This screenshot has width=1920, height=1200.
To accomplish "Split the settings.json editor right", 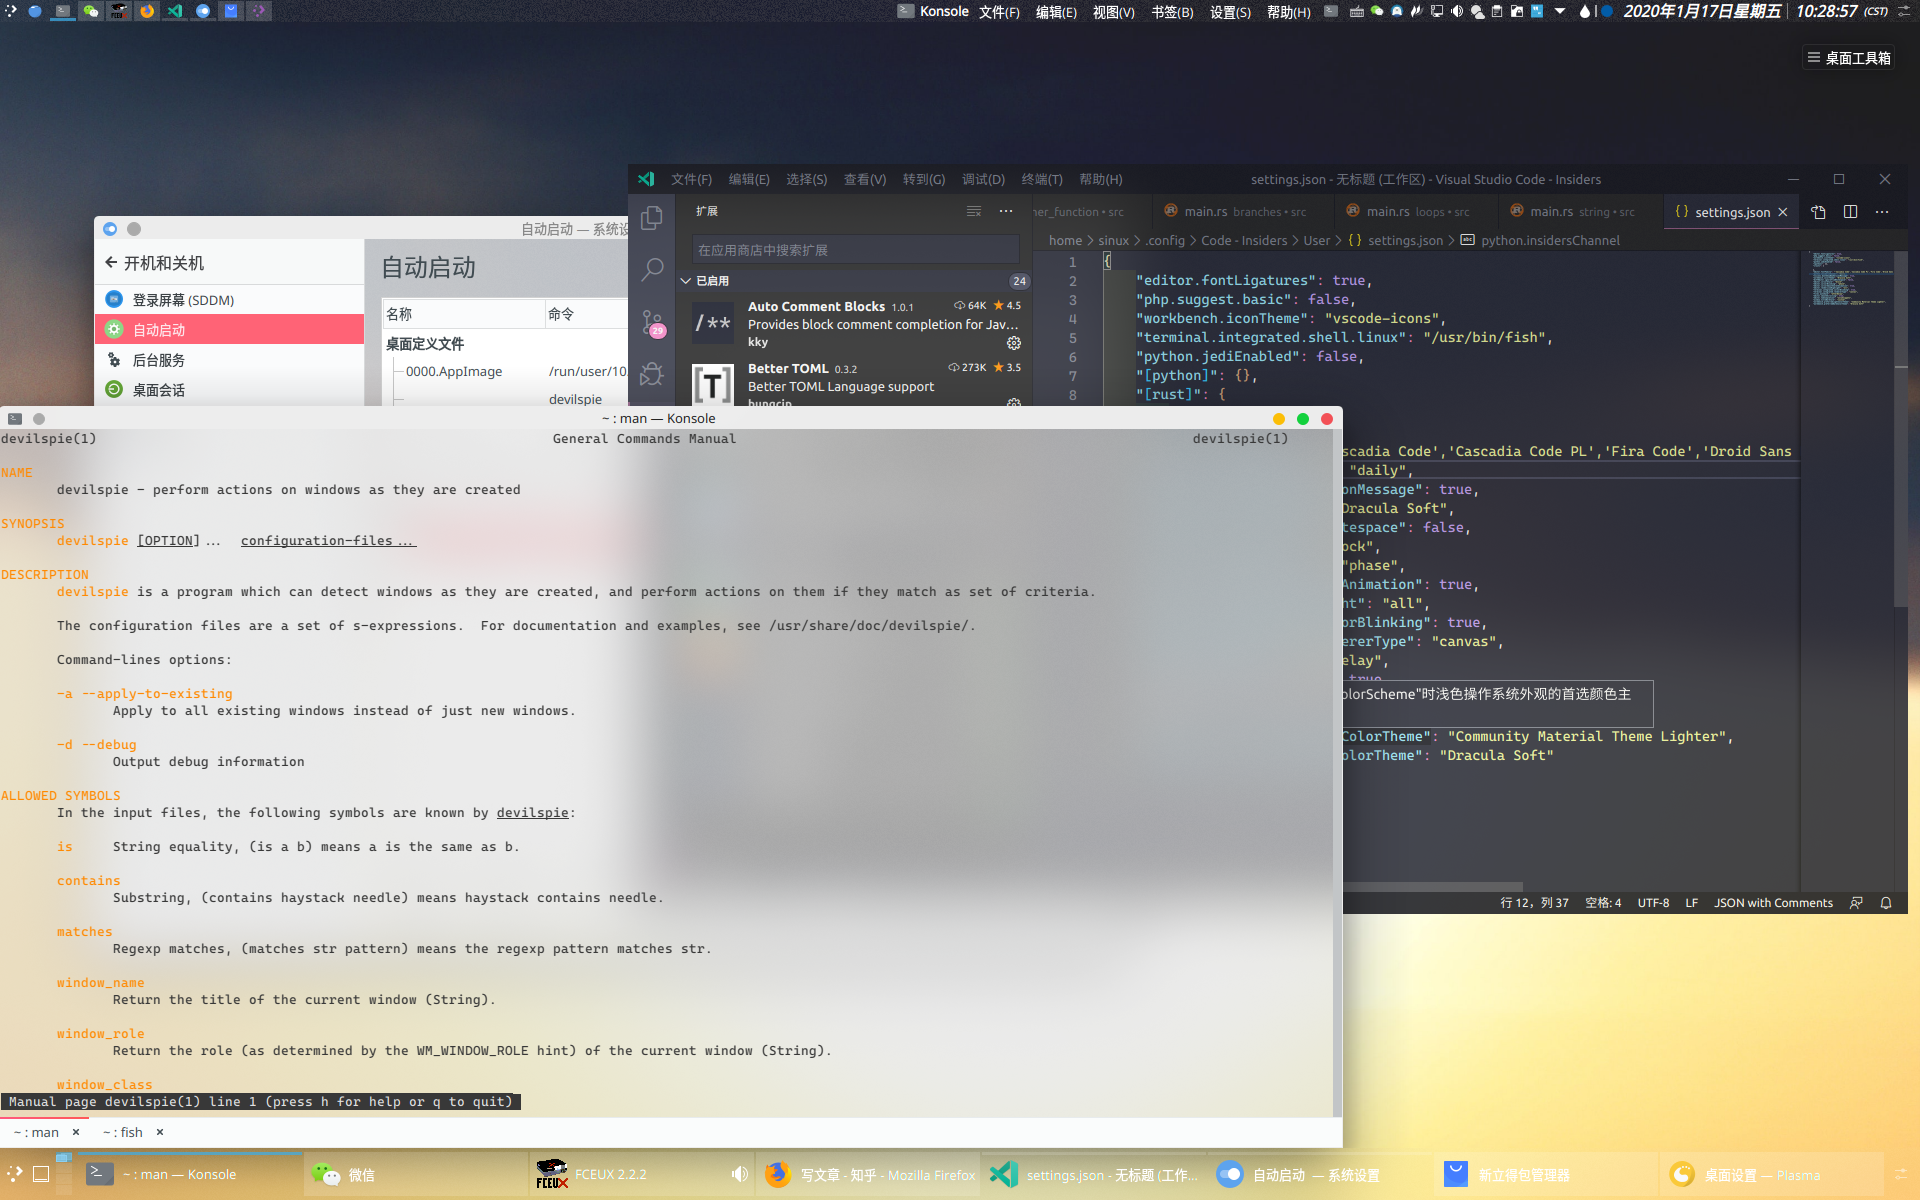I will click(x=1850, y=212).
